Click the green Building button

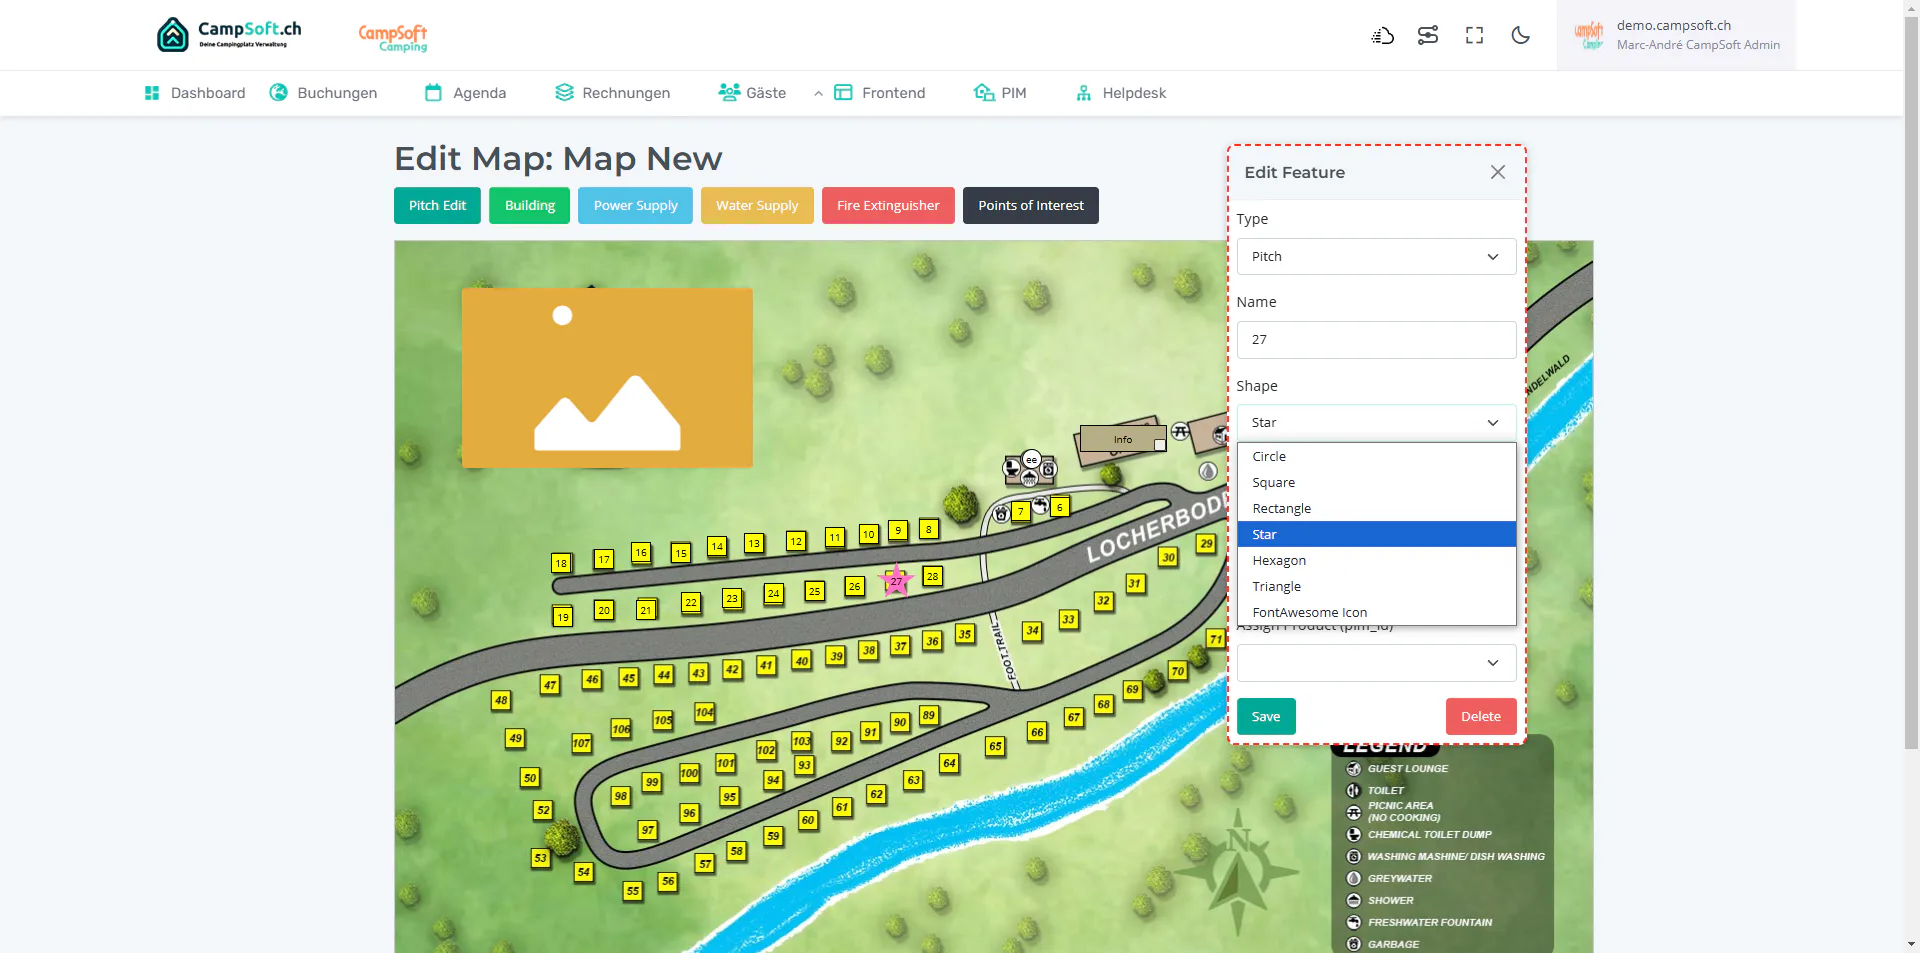click(529, 206)
